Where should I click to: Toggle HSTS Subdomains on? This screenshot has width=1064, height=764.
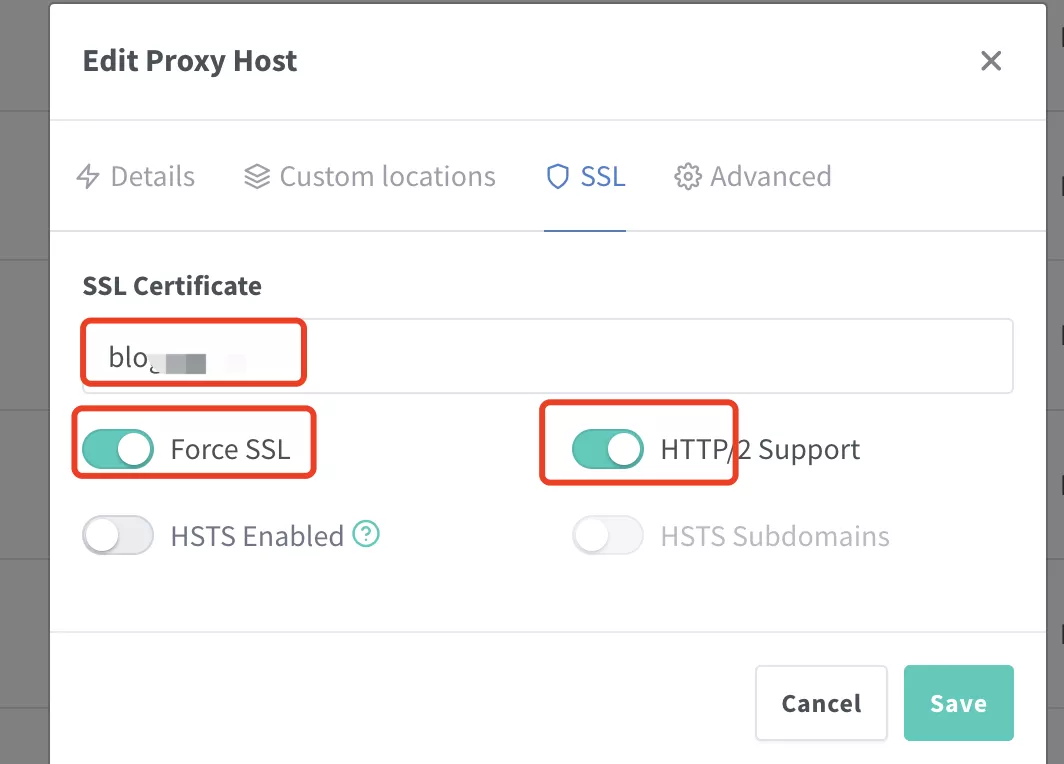pyautogui.click(x=607, y=536)
